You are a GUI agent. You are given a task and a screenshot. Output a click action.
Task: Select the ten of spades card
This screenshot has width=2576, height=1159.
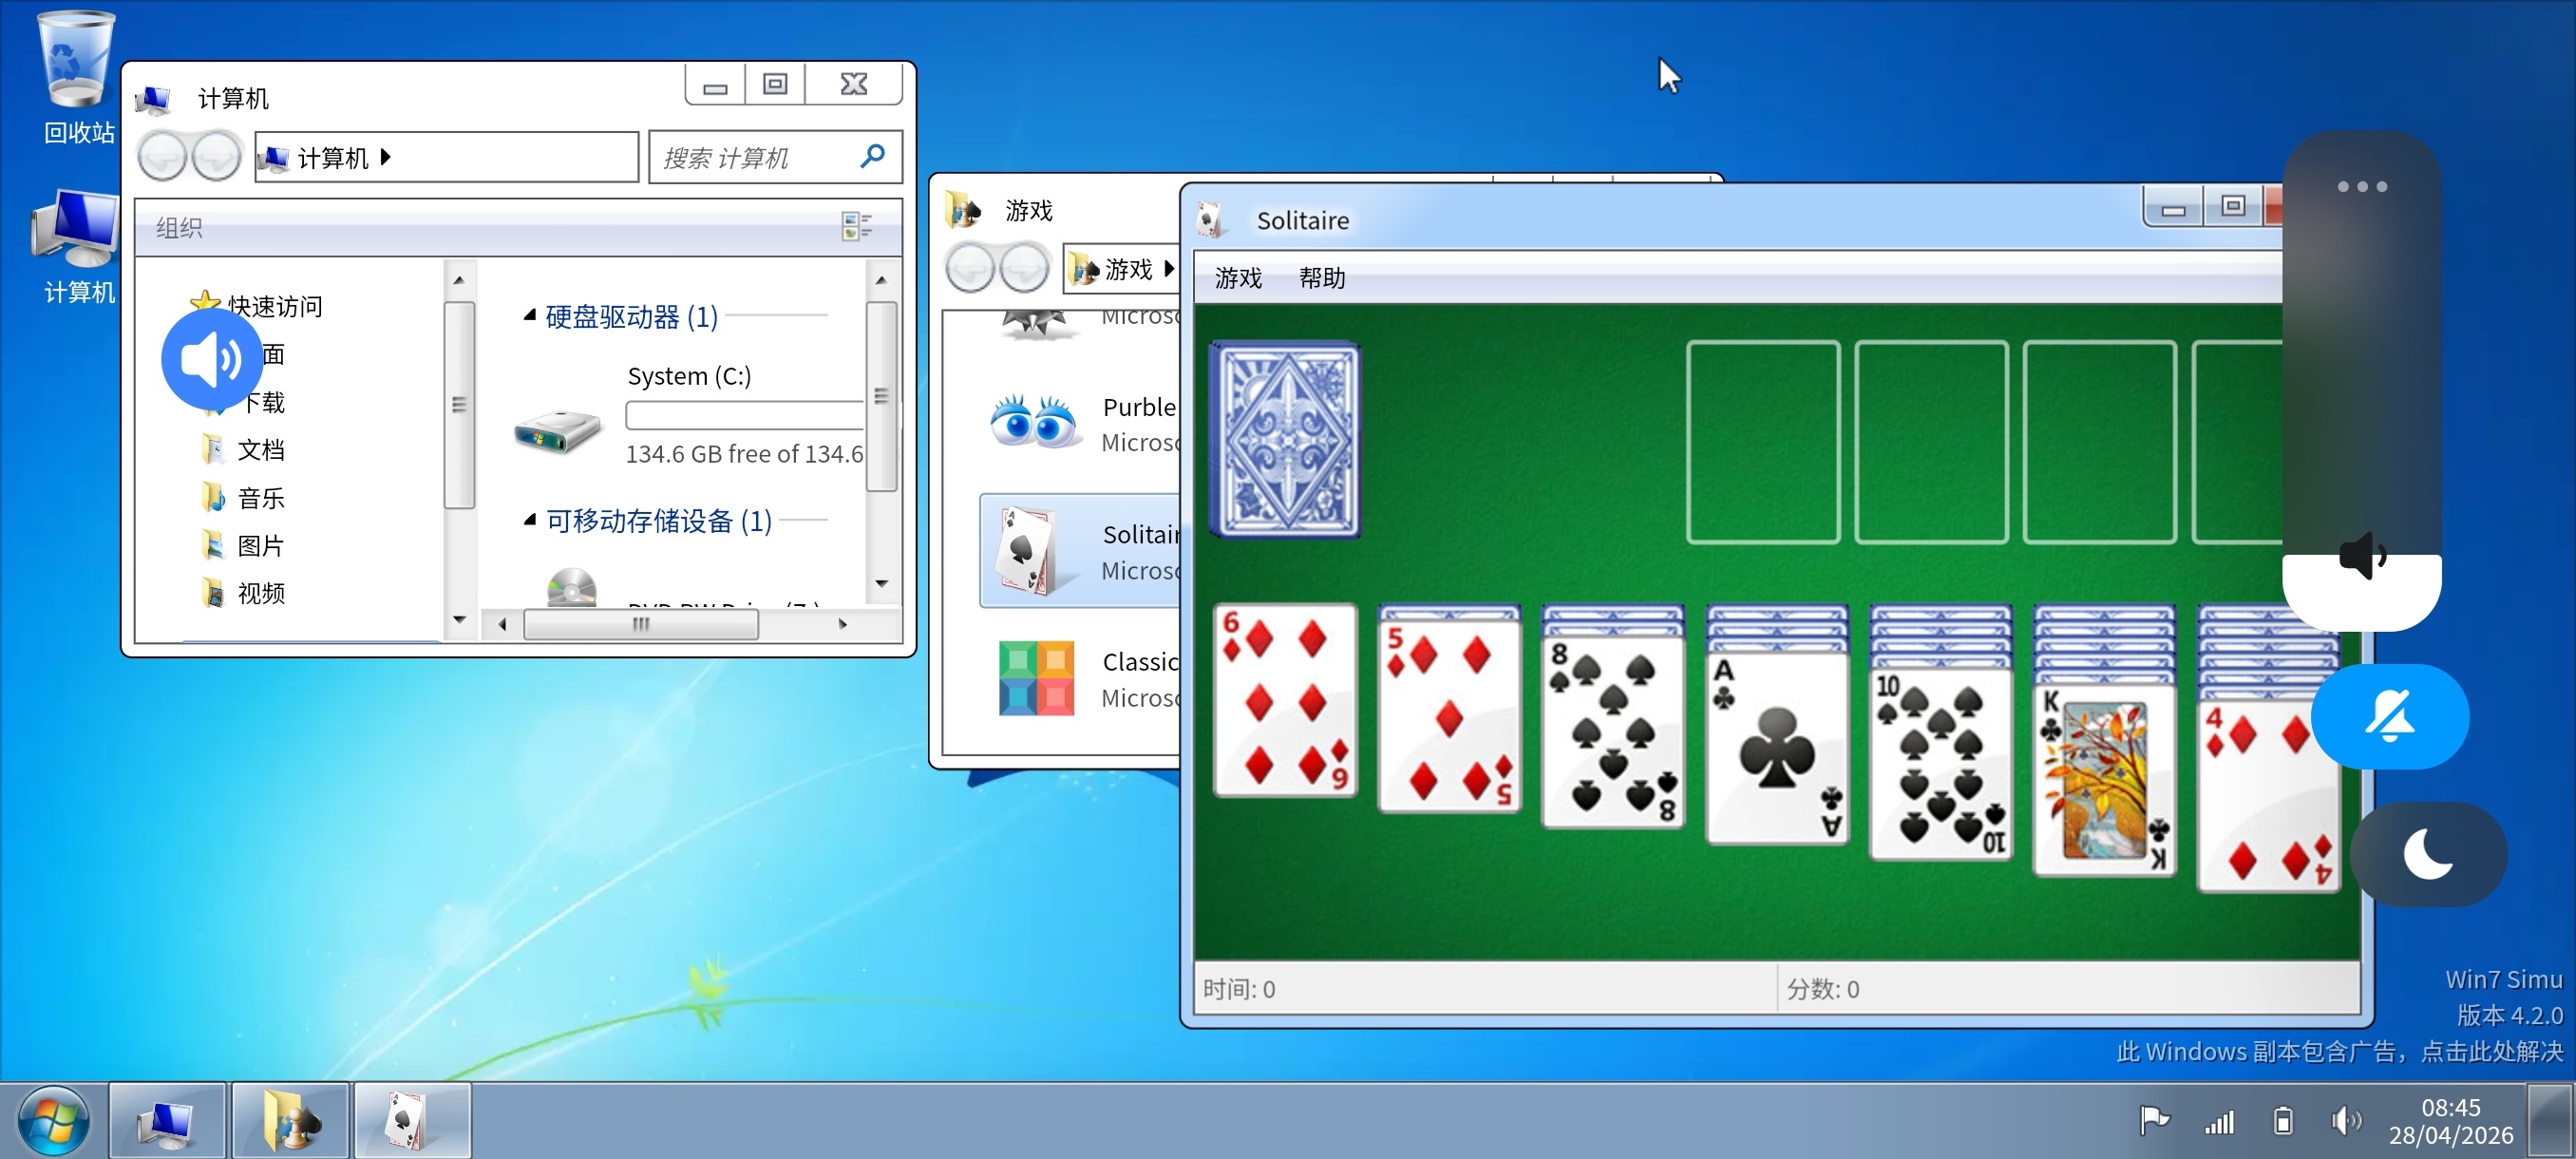coord(1941,765)
